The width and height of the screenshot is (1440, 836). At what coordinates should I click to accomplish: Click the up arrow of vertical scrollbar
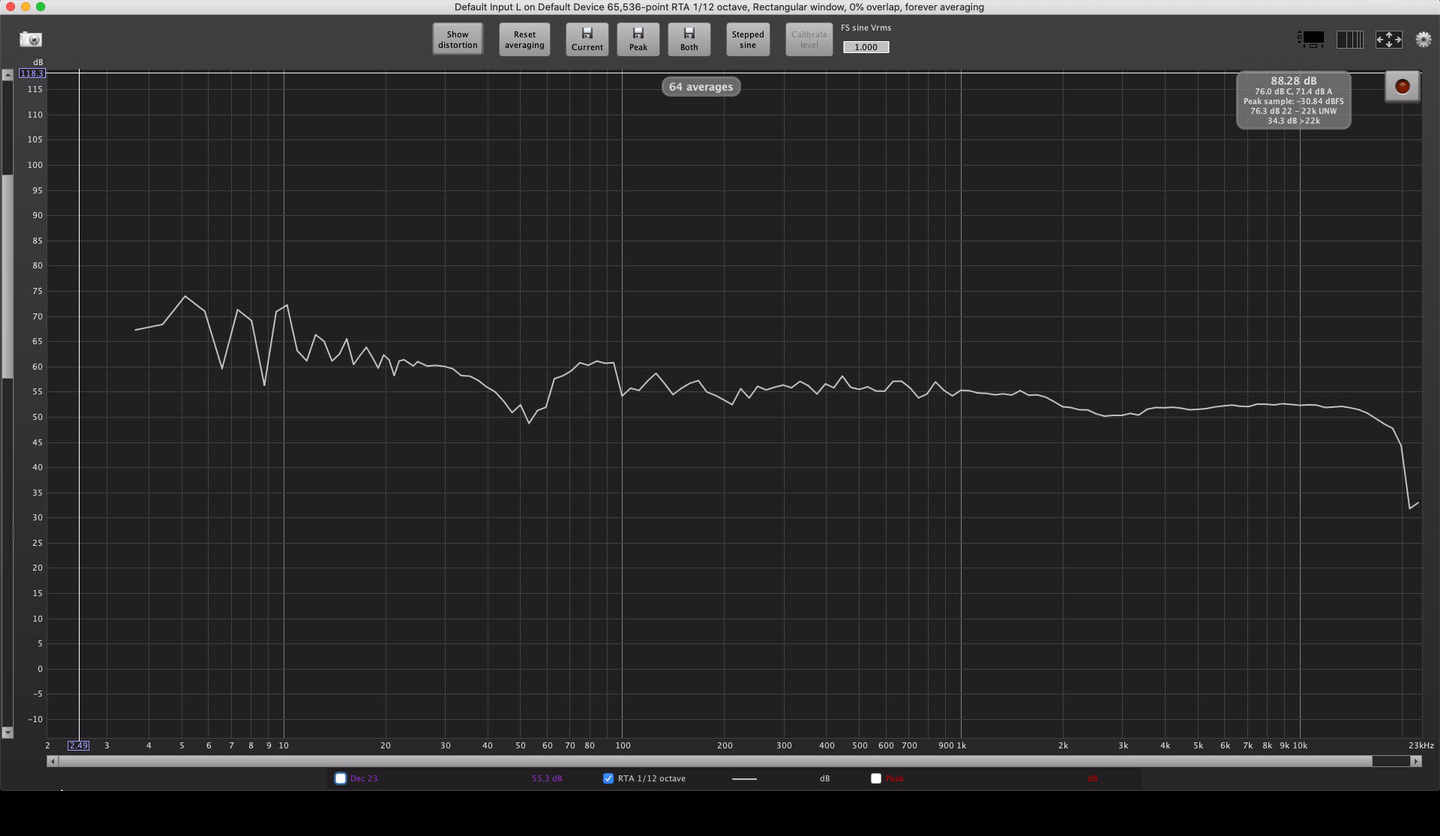point(7,74)
